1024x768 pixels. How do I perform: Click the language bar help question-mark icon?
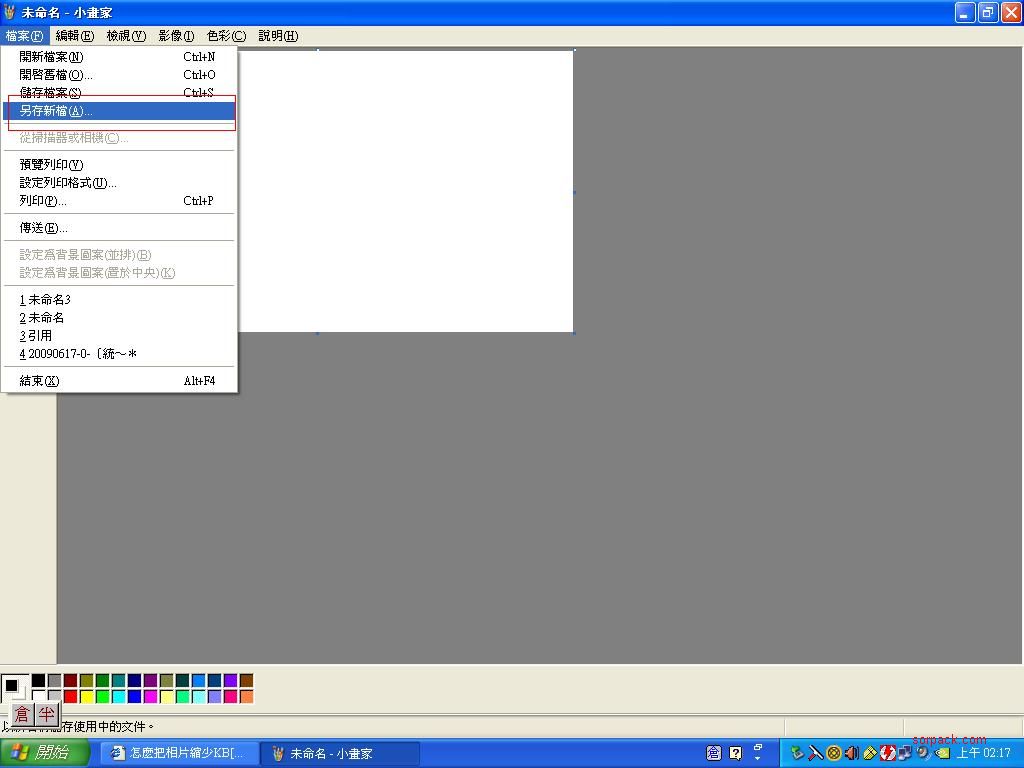(x=736, y=753)
